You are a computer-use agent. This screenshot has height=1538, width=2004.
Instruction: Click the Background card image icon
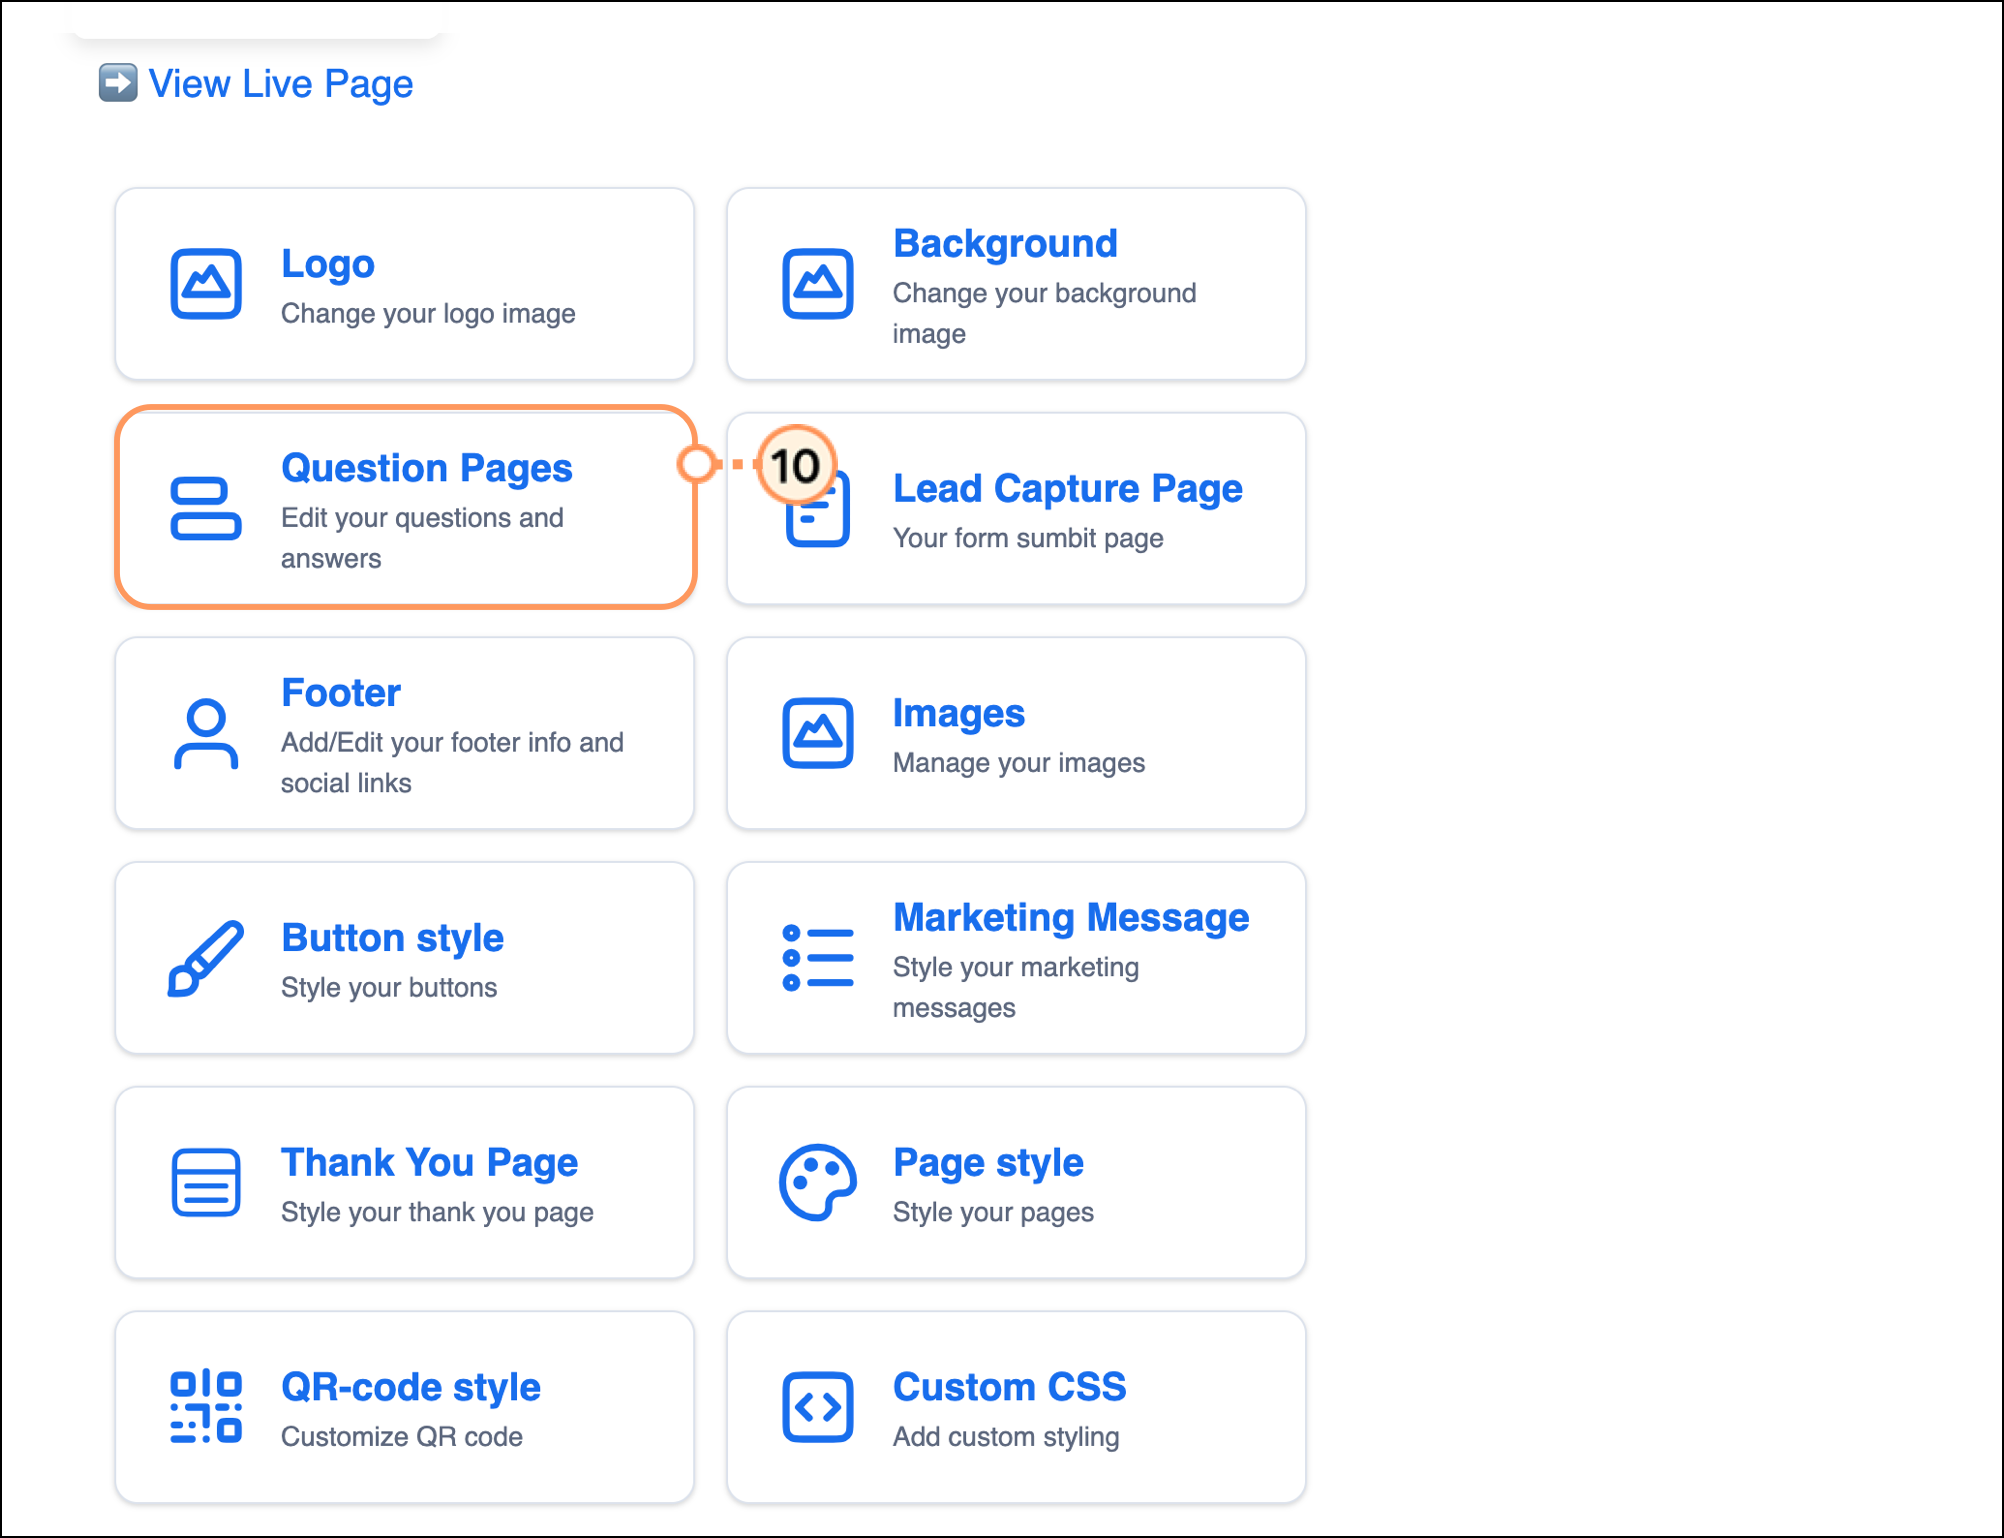click(818, 284)
